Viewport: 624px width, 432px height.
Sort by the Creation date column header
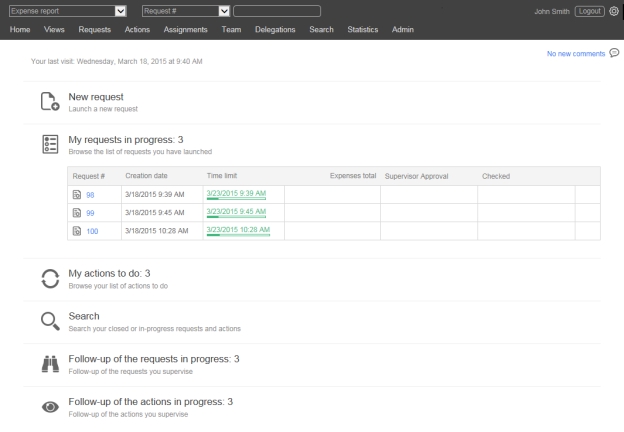pyautogui.click(x=146, y=176)
